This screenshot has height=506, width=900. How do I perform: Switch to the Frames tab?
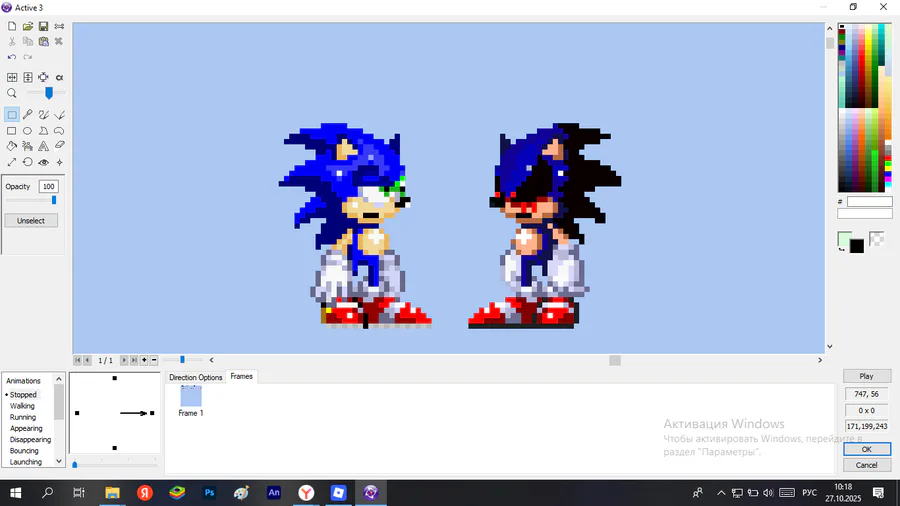[241, 376]
